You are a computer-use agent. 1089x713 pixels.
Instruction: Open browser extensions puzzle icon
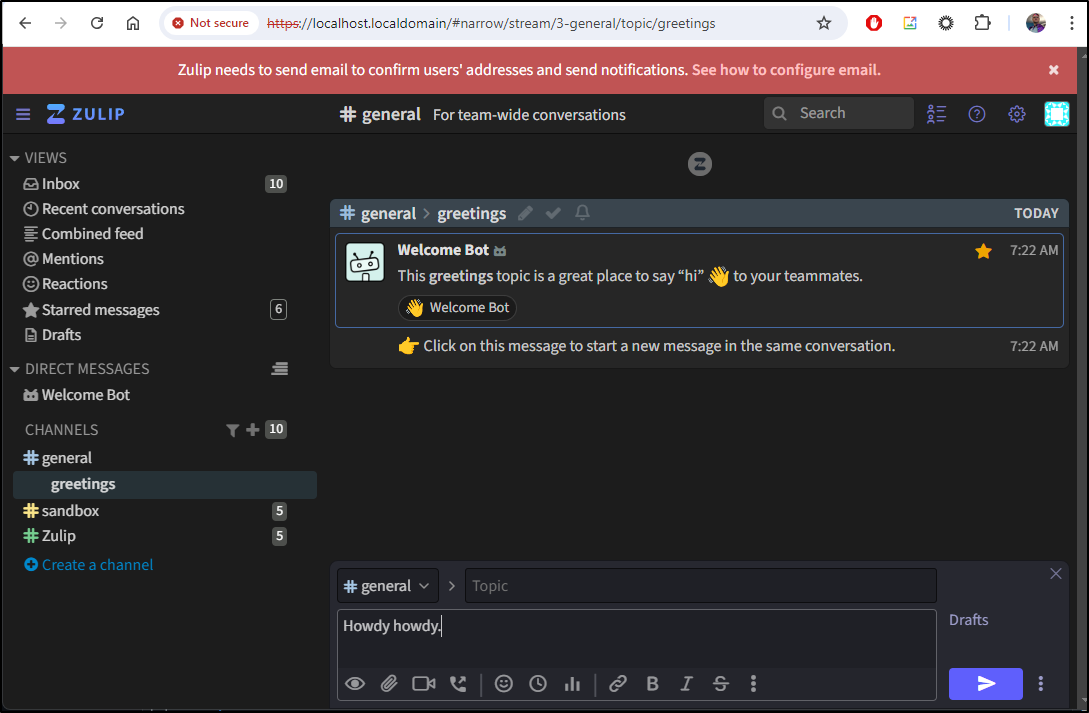pyautogui.click(x=982, y=23)
